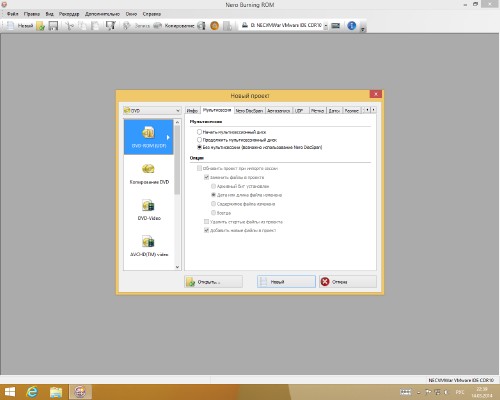Open File Explorer from taskbar
The height and width of the screenshot is (400, 500).
click(56, 392)
